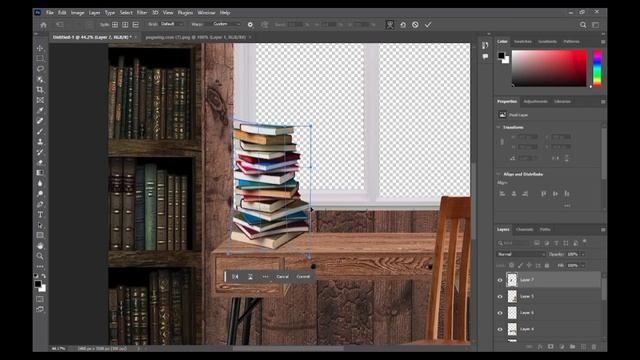Image resolution: width=640 pixels, height=360 pixels.
Task: Hide Layer 5 using its eye icon
Action: pyautogui.click(x=500, y=296)
